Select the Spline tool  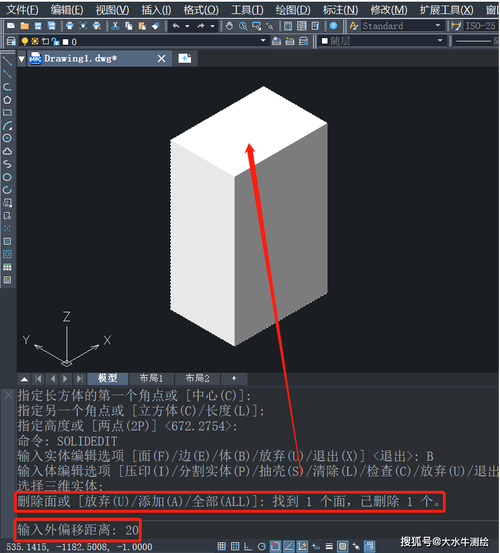click(x=7, y=164)
